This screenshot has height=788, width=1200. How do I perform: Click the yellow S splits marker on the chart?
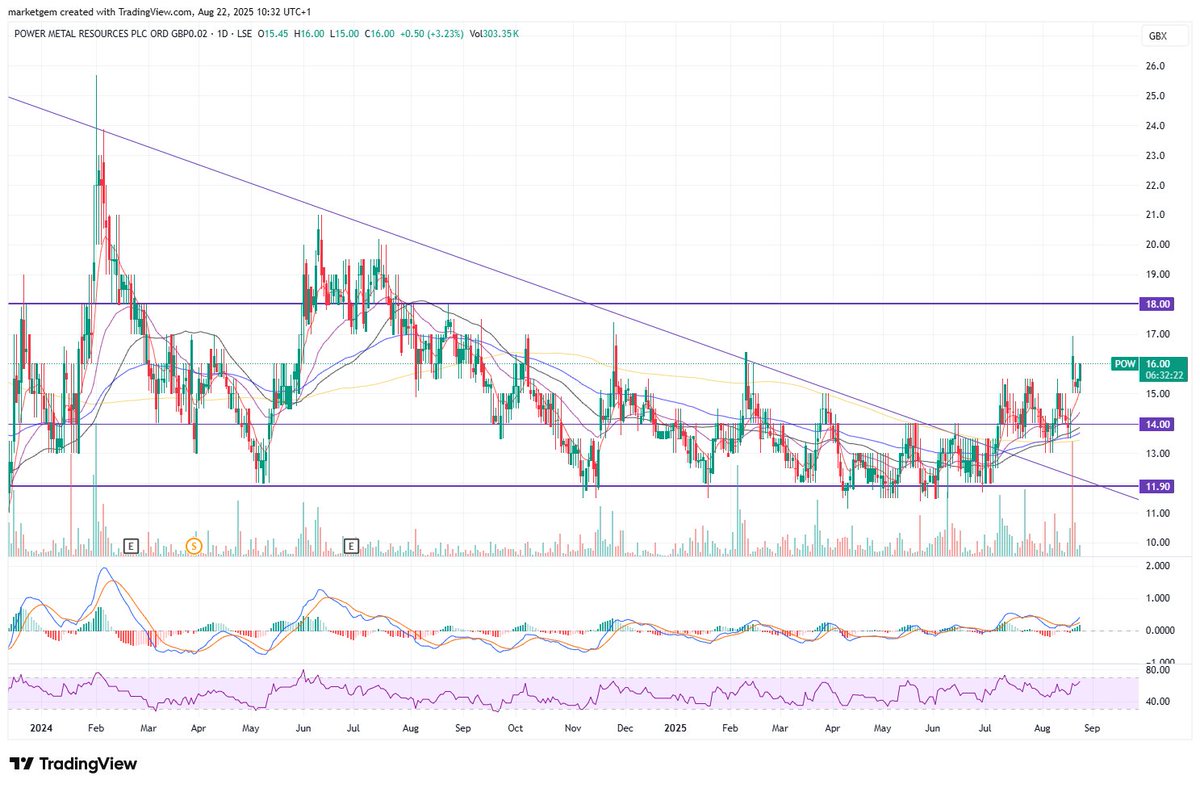196,546
